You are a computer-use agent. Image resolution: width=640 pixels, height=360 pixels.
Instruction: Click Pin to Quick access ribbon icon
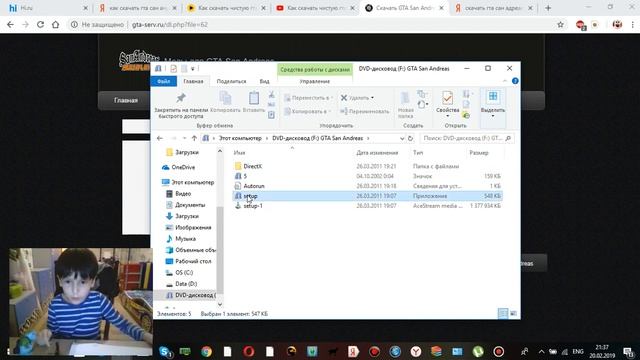pyautogui.click(x=181, y=98)
